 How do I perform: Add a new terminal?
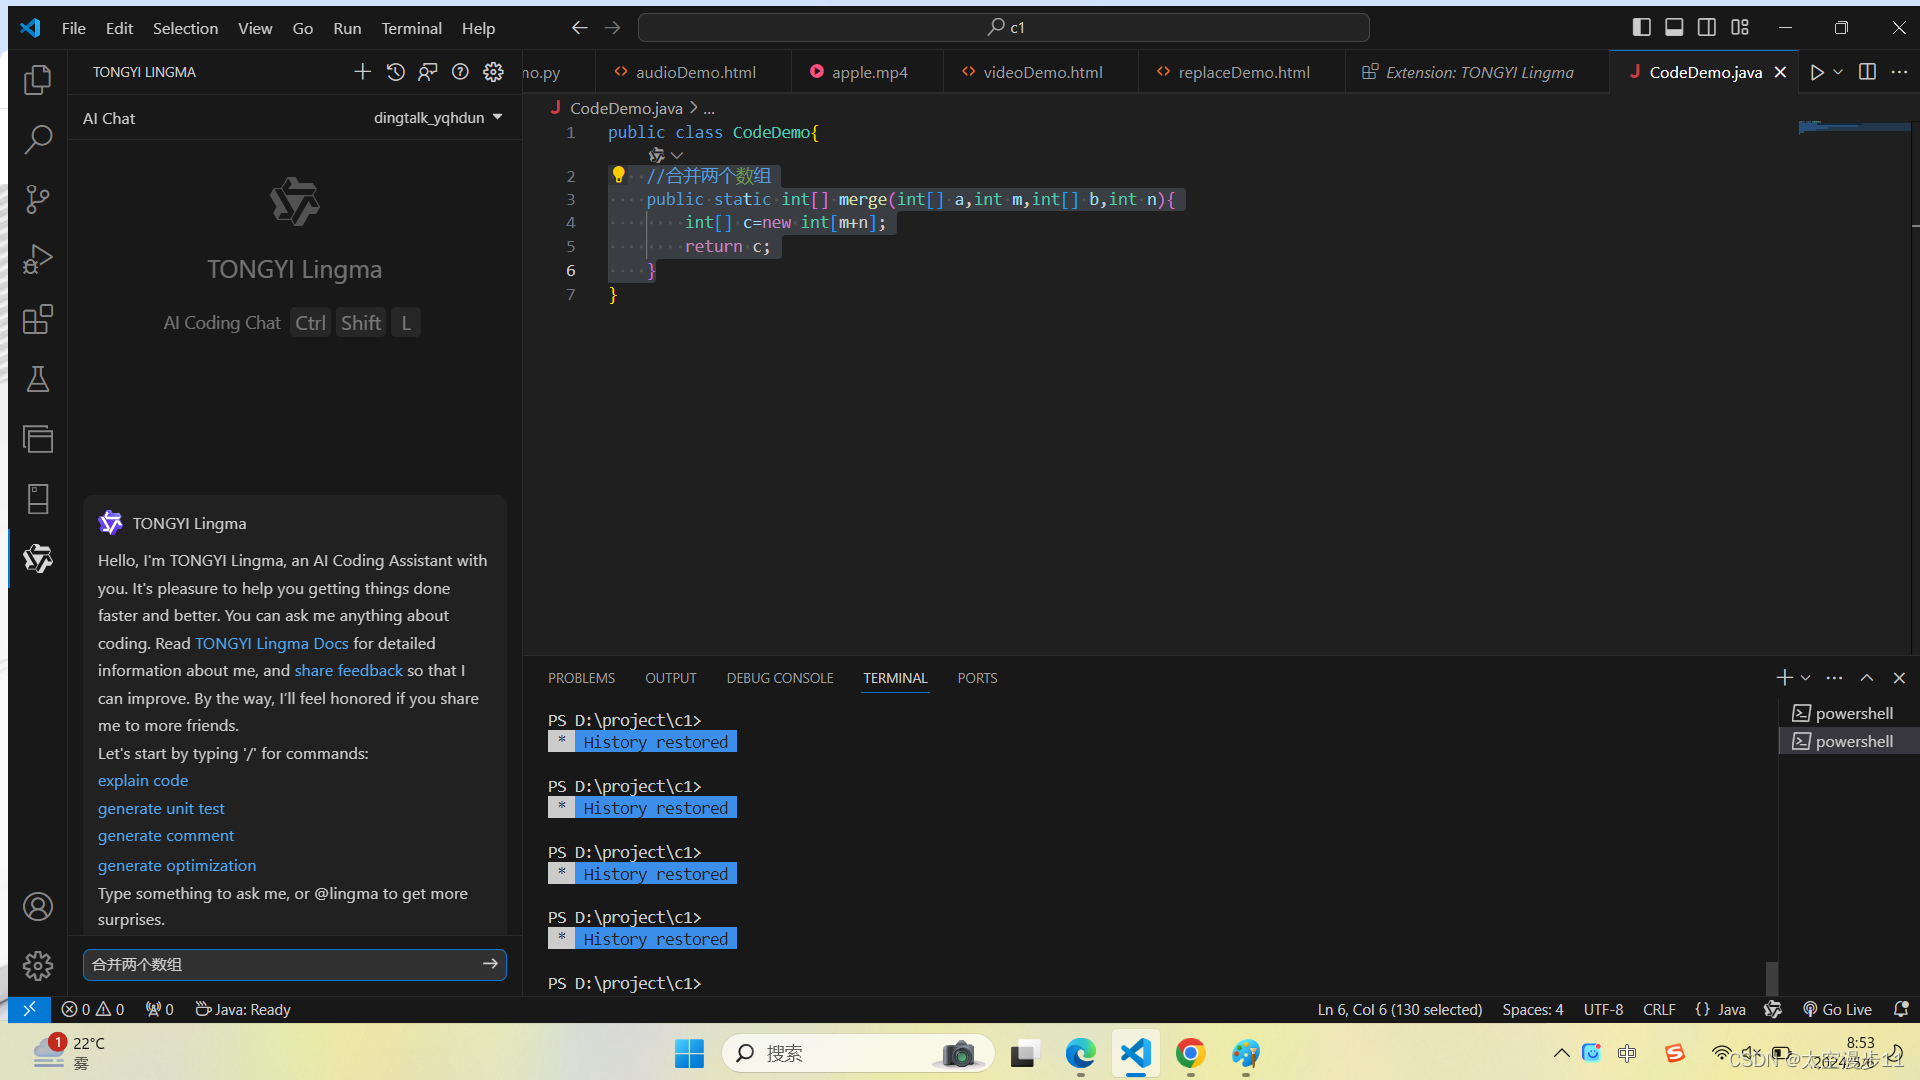point(1784,678)
